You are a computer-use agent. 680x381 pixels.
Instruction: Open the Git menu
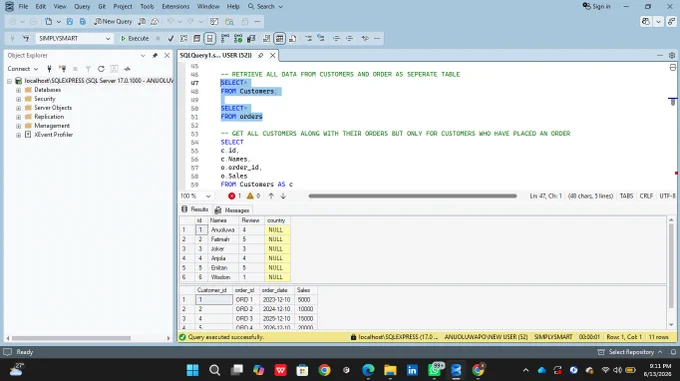pos(102,7)
